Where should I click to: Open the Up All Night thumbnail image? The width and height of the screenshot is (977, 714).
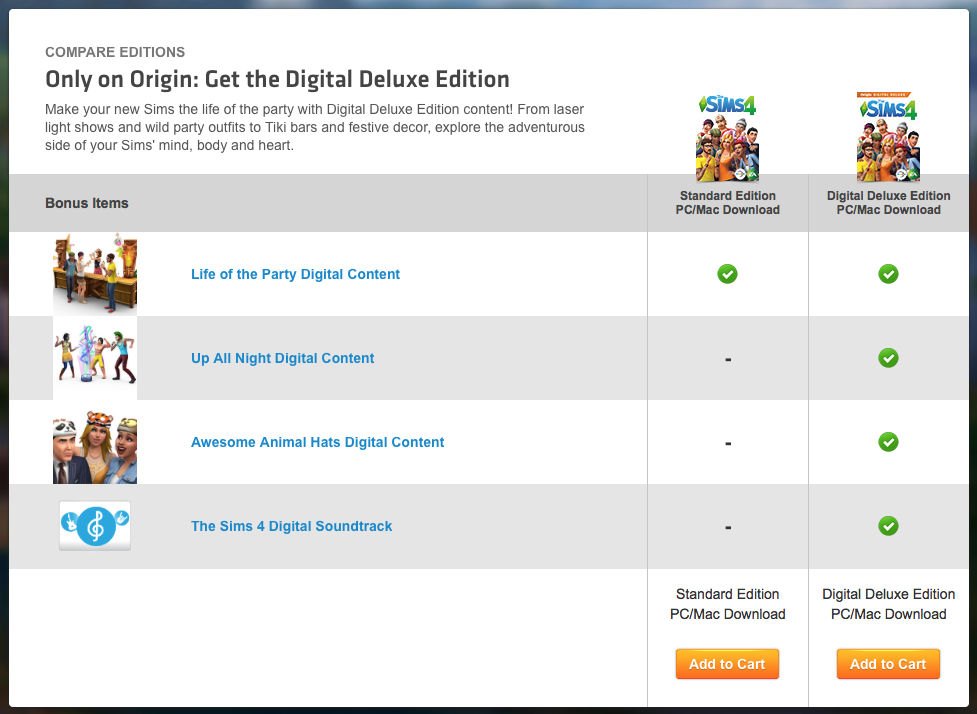click(x=95, y=358)
